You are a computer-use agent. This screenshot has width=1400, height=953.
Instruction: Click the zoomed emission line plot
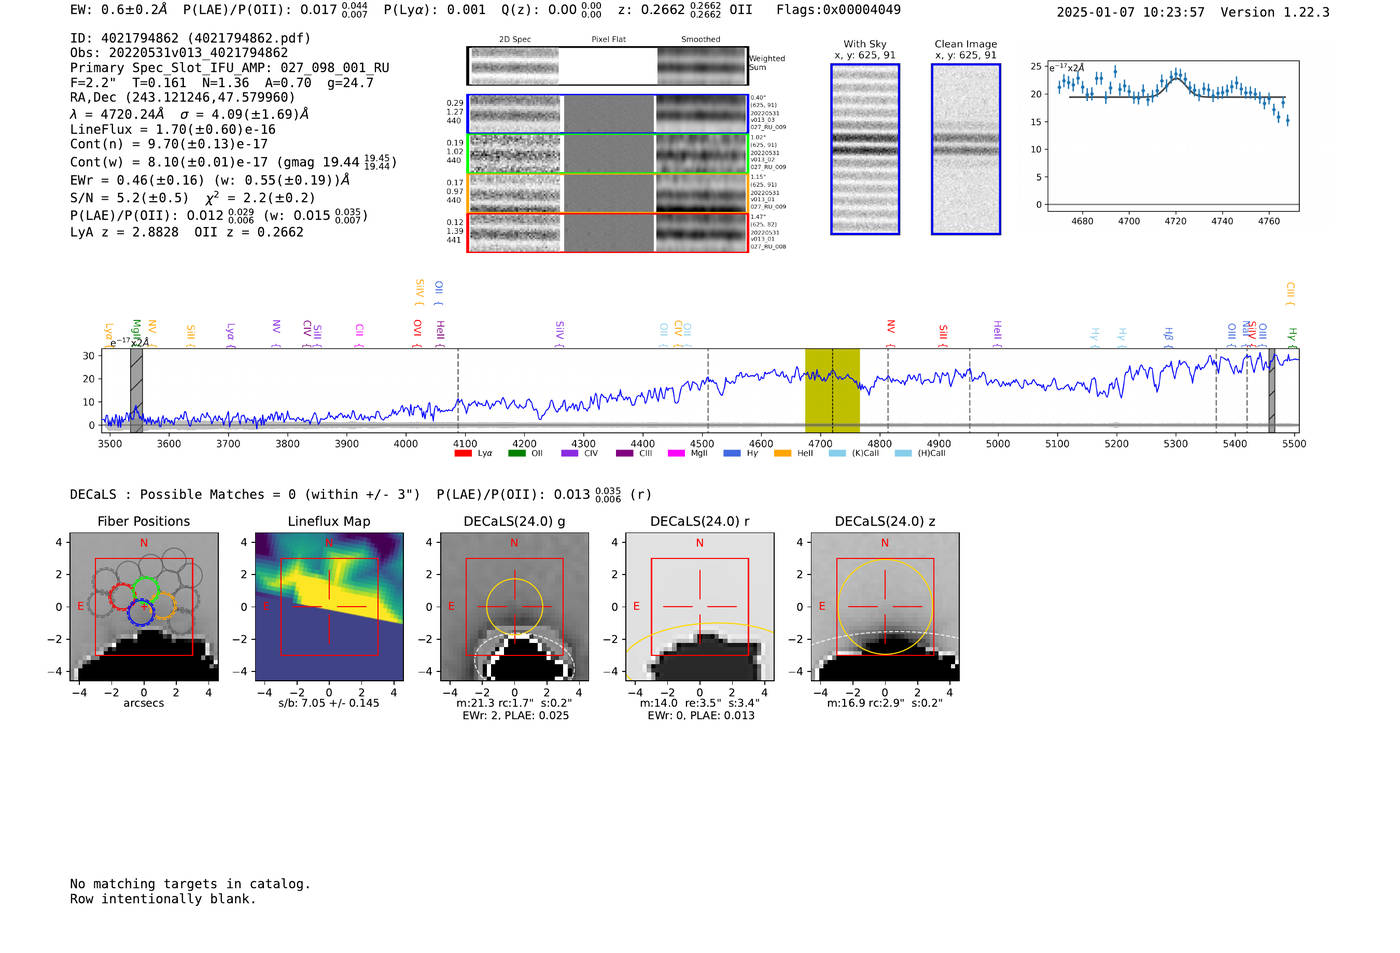coord(1172,137)
